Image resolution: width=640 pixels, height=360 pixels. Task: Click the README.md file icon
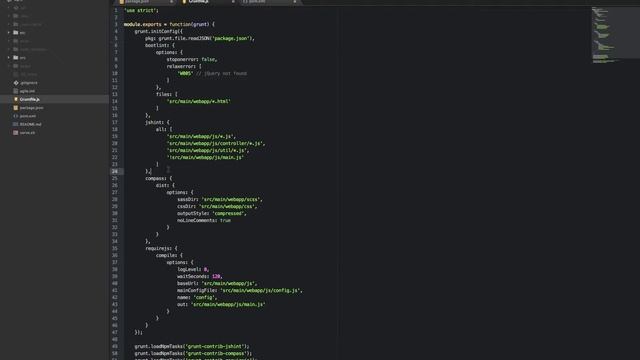pos(16,124)
